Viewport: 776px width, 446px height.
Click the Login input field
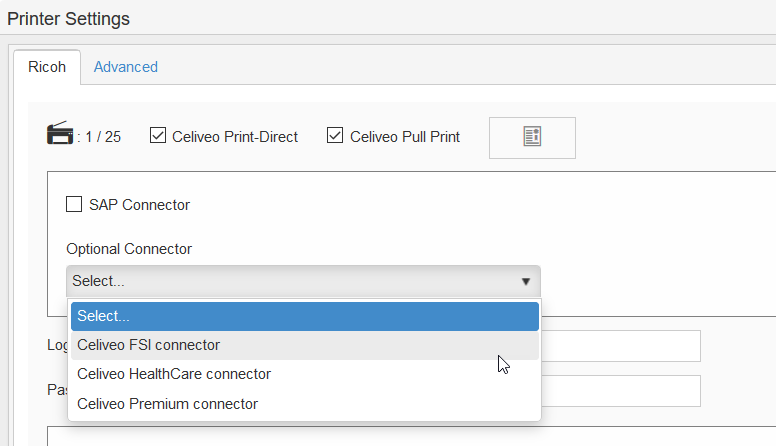click(621, 346)
